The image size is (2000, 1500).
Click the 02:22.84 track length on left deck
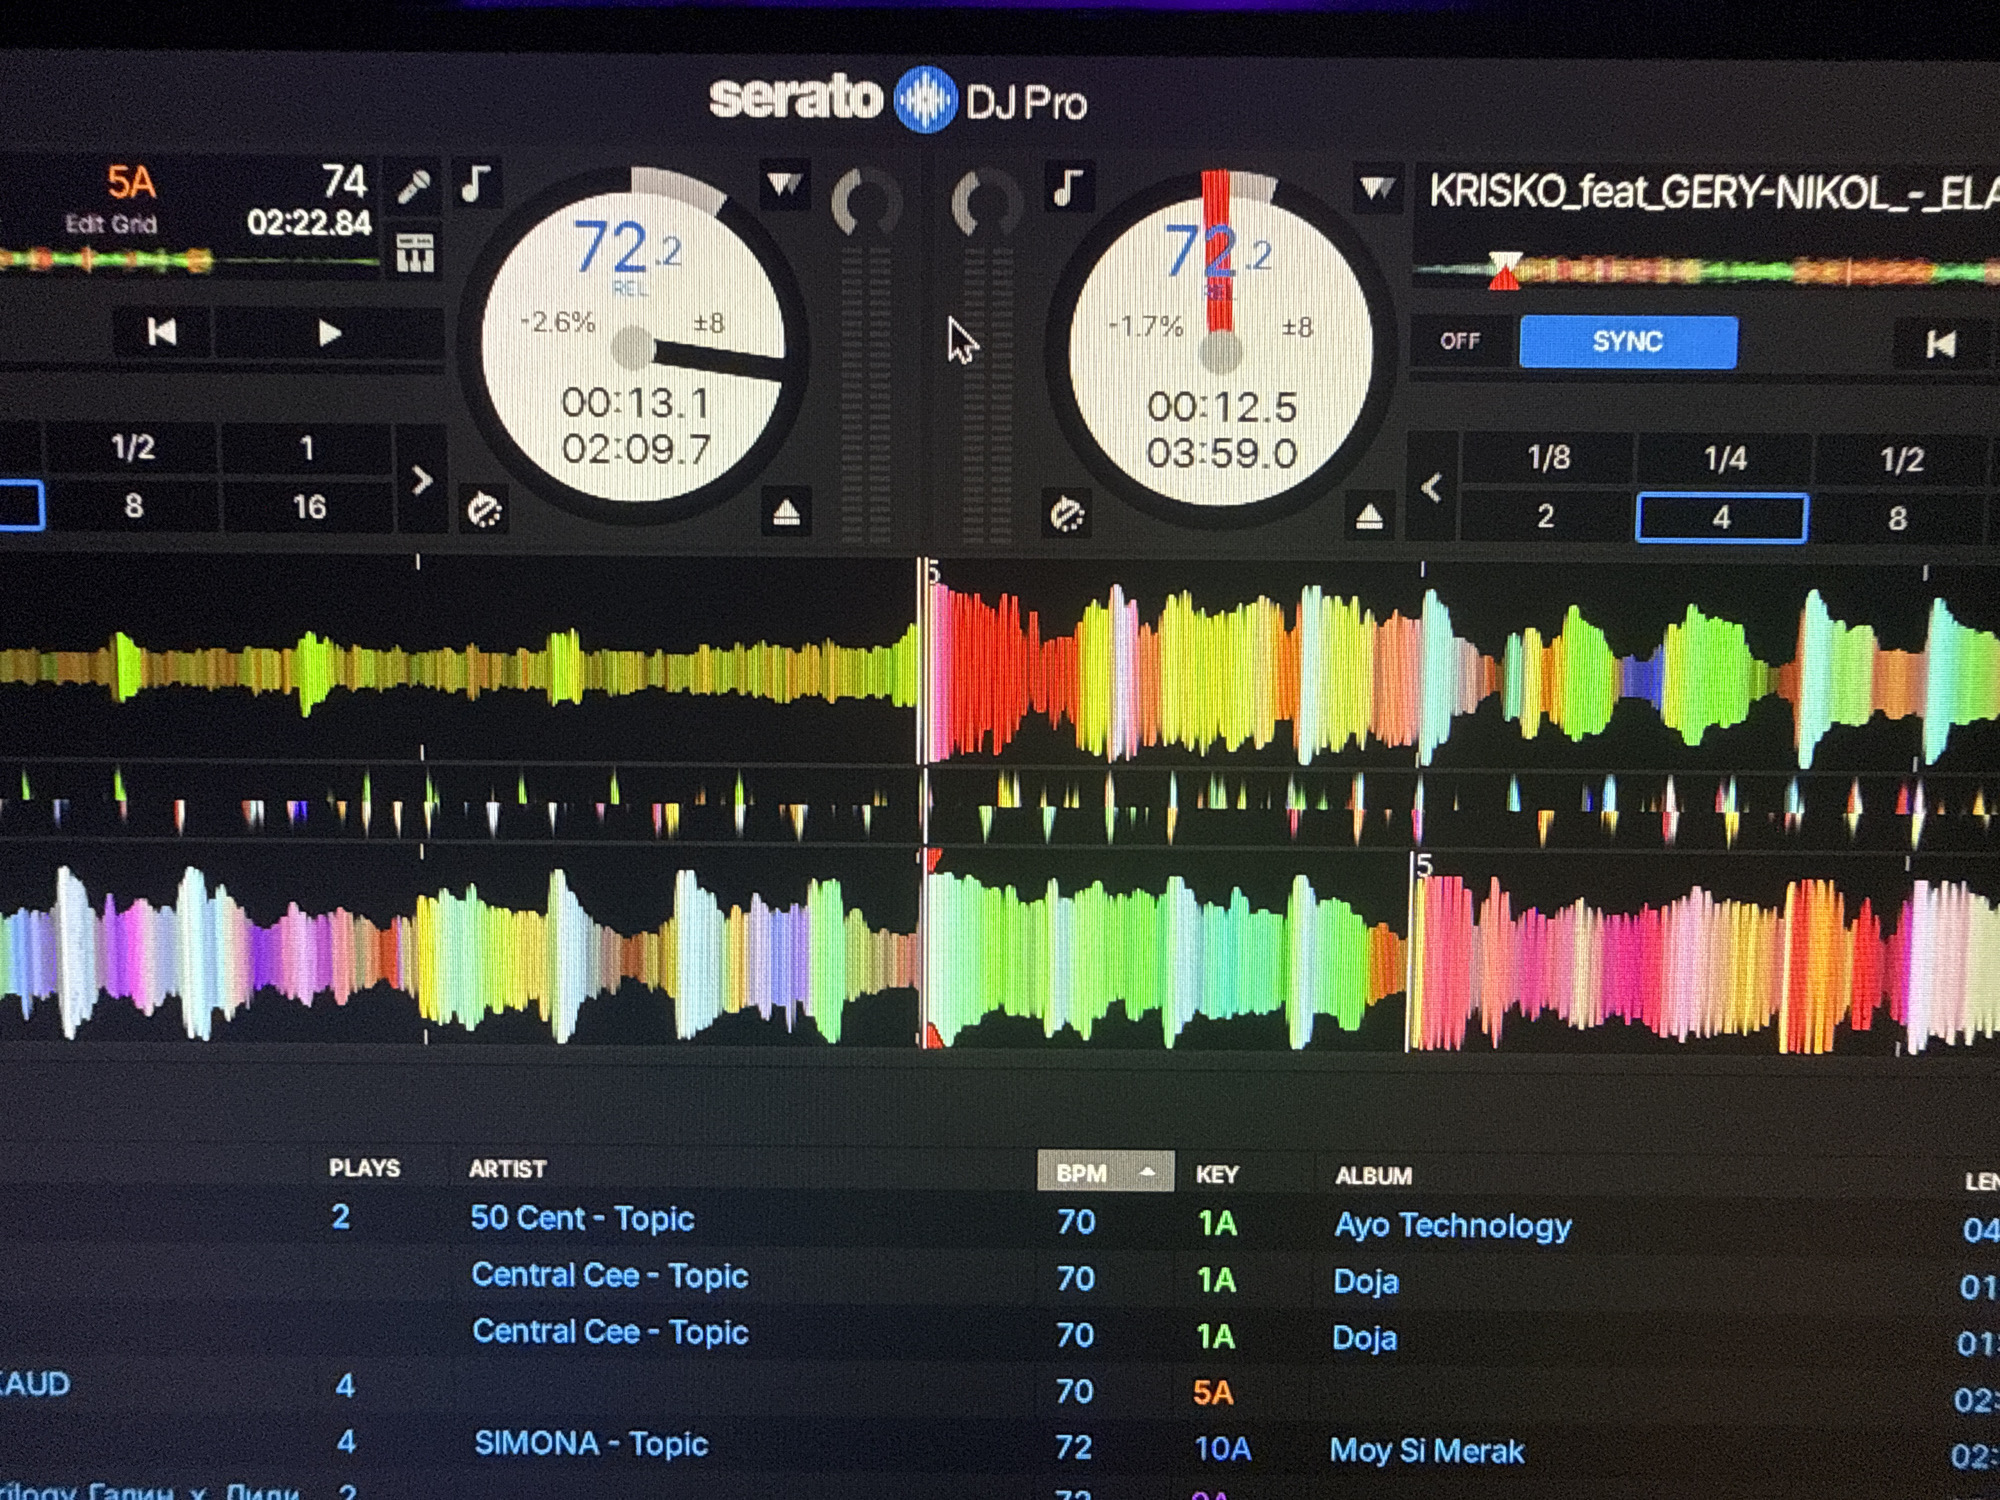(x=309, y=222)
